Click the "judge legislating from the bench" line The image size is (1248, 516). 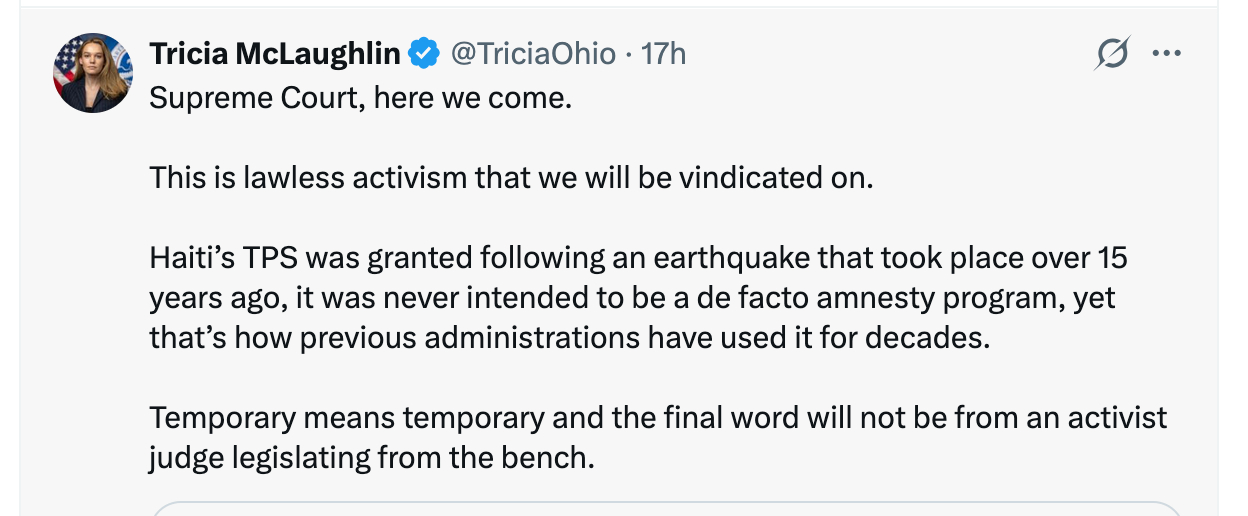371,457
